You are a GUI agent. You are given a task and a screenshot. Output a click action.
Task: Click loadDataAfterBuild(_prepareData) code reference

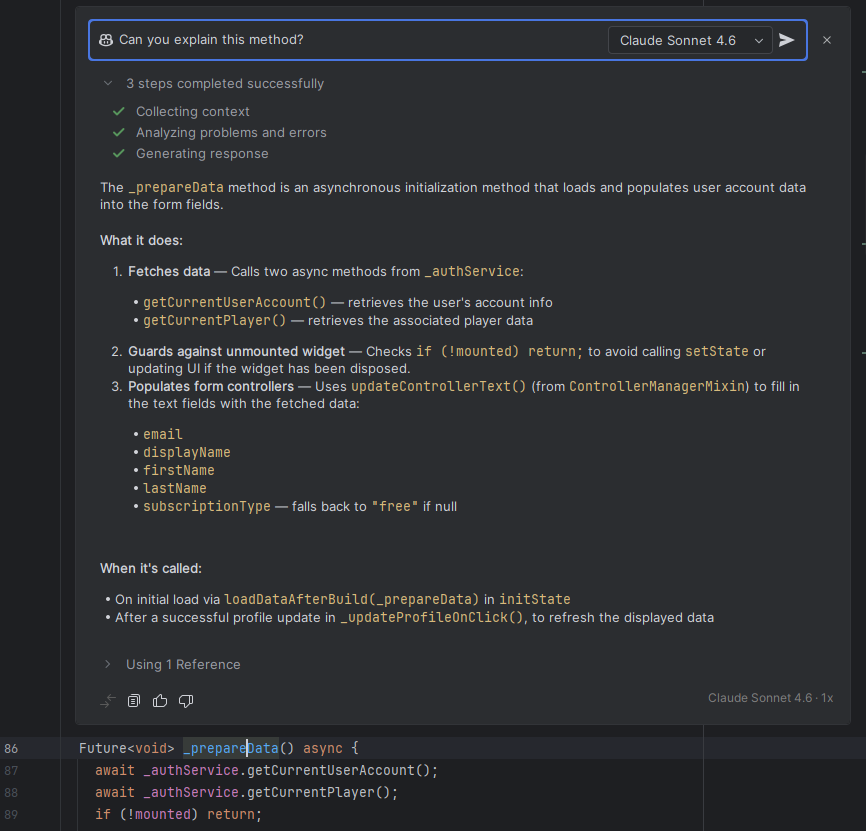351,599
